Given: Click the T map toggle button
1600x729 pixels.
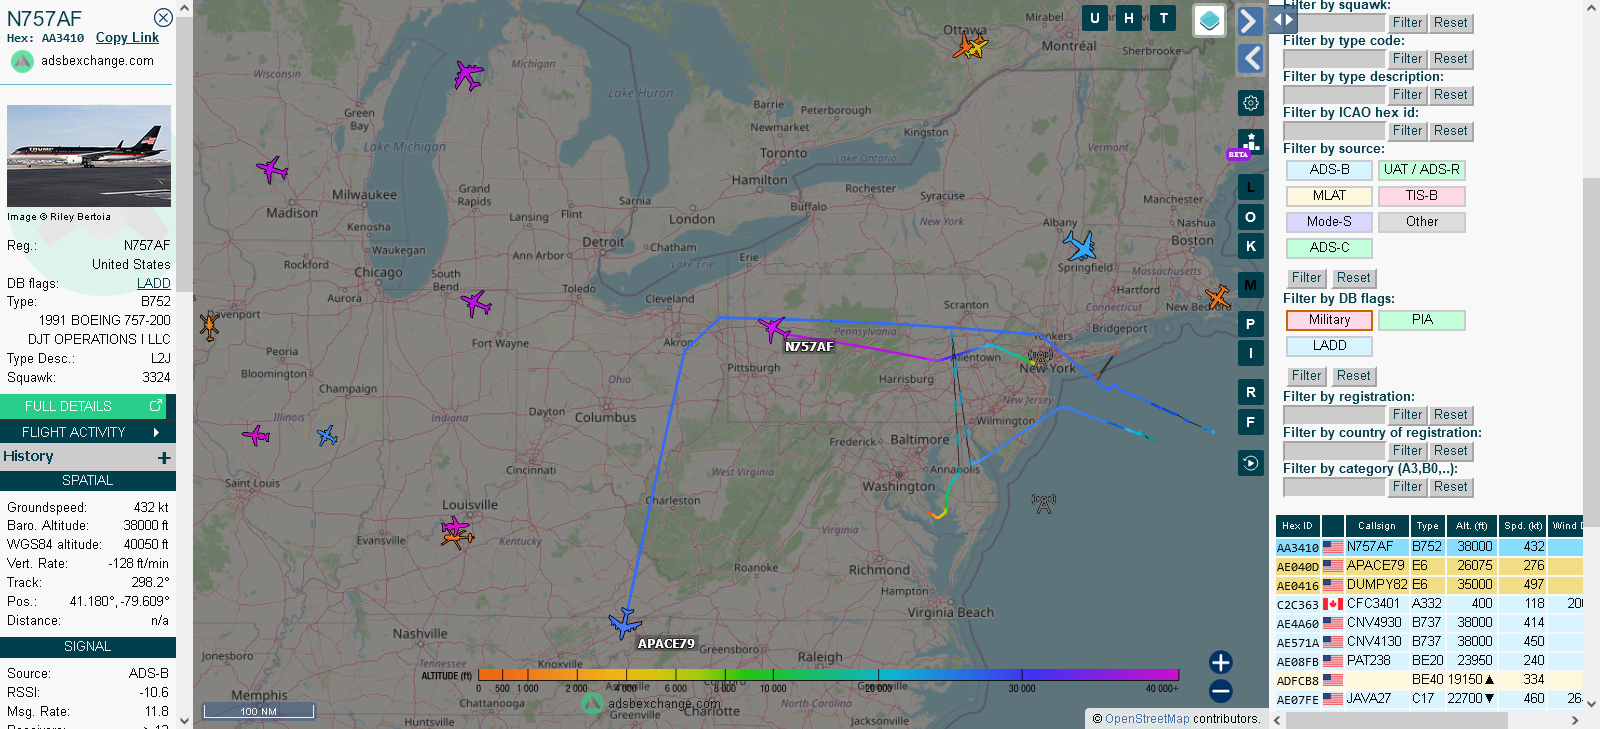Looking at the screenshot, I should click(1163, 18).
